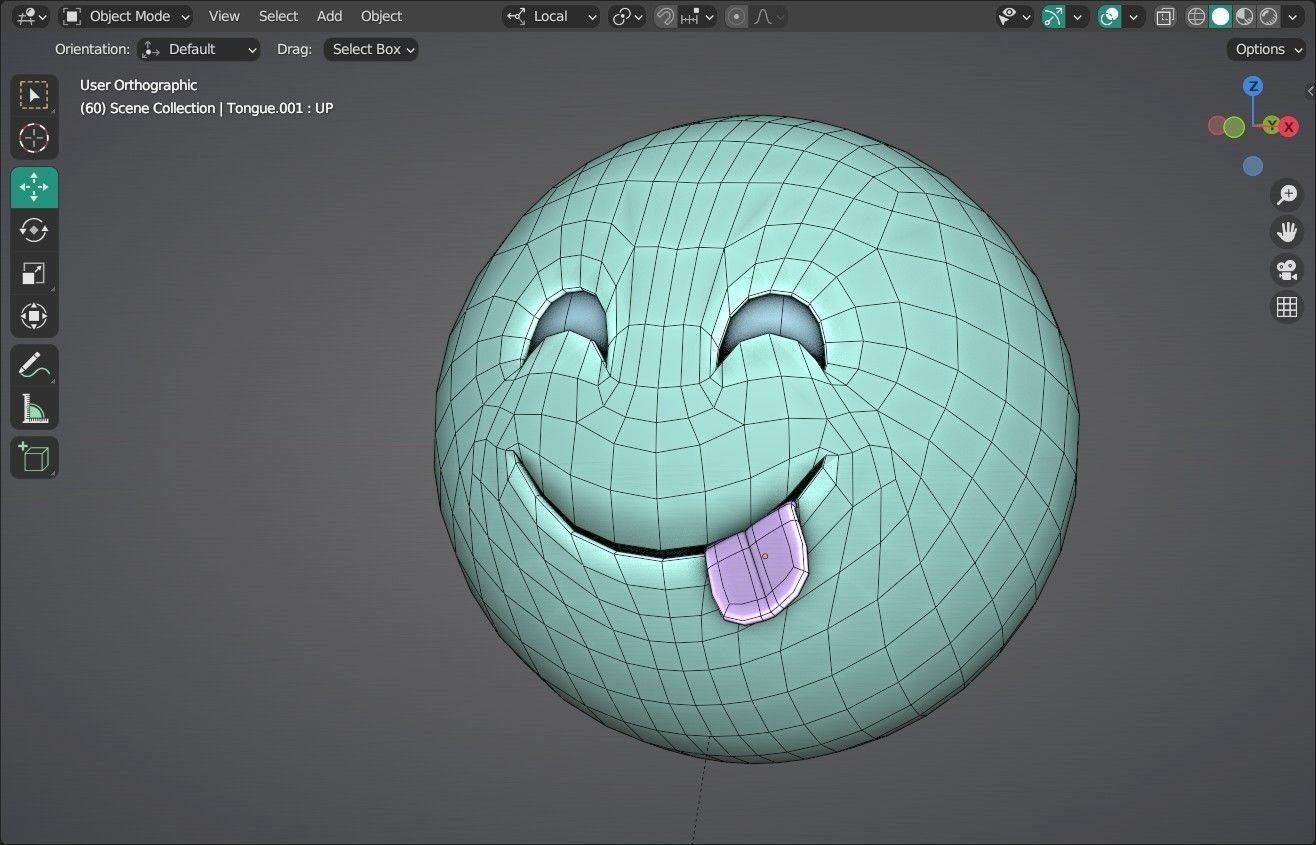This screenshot has height=845, width=1316.
Task: Choose the Measure ruler tool
Action: tap(34, 408)
